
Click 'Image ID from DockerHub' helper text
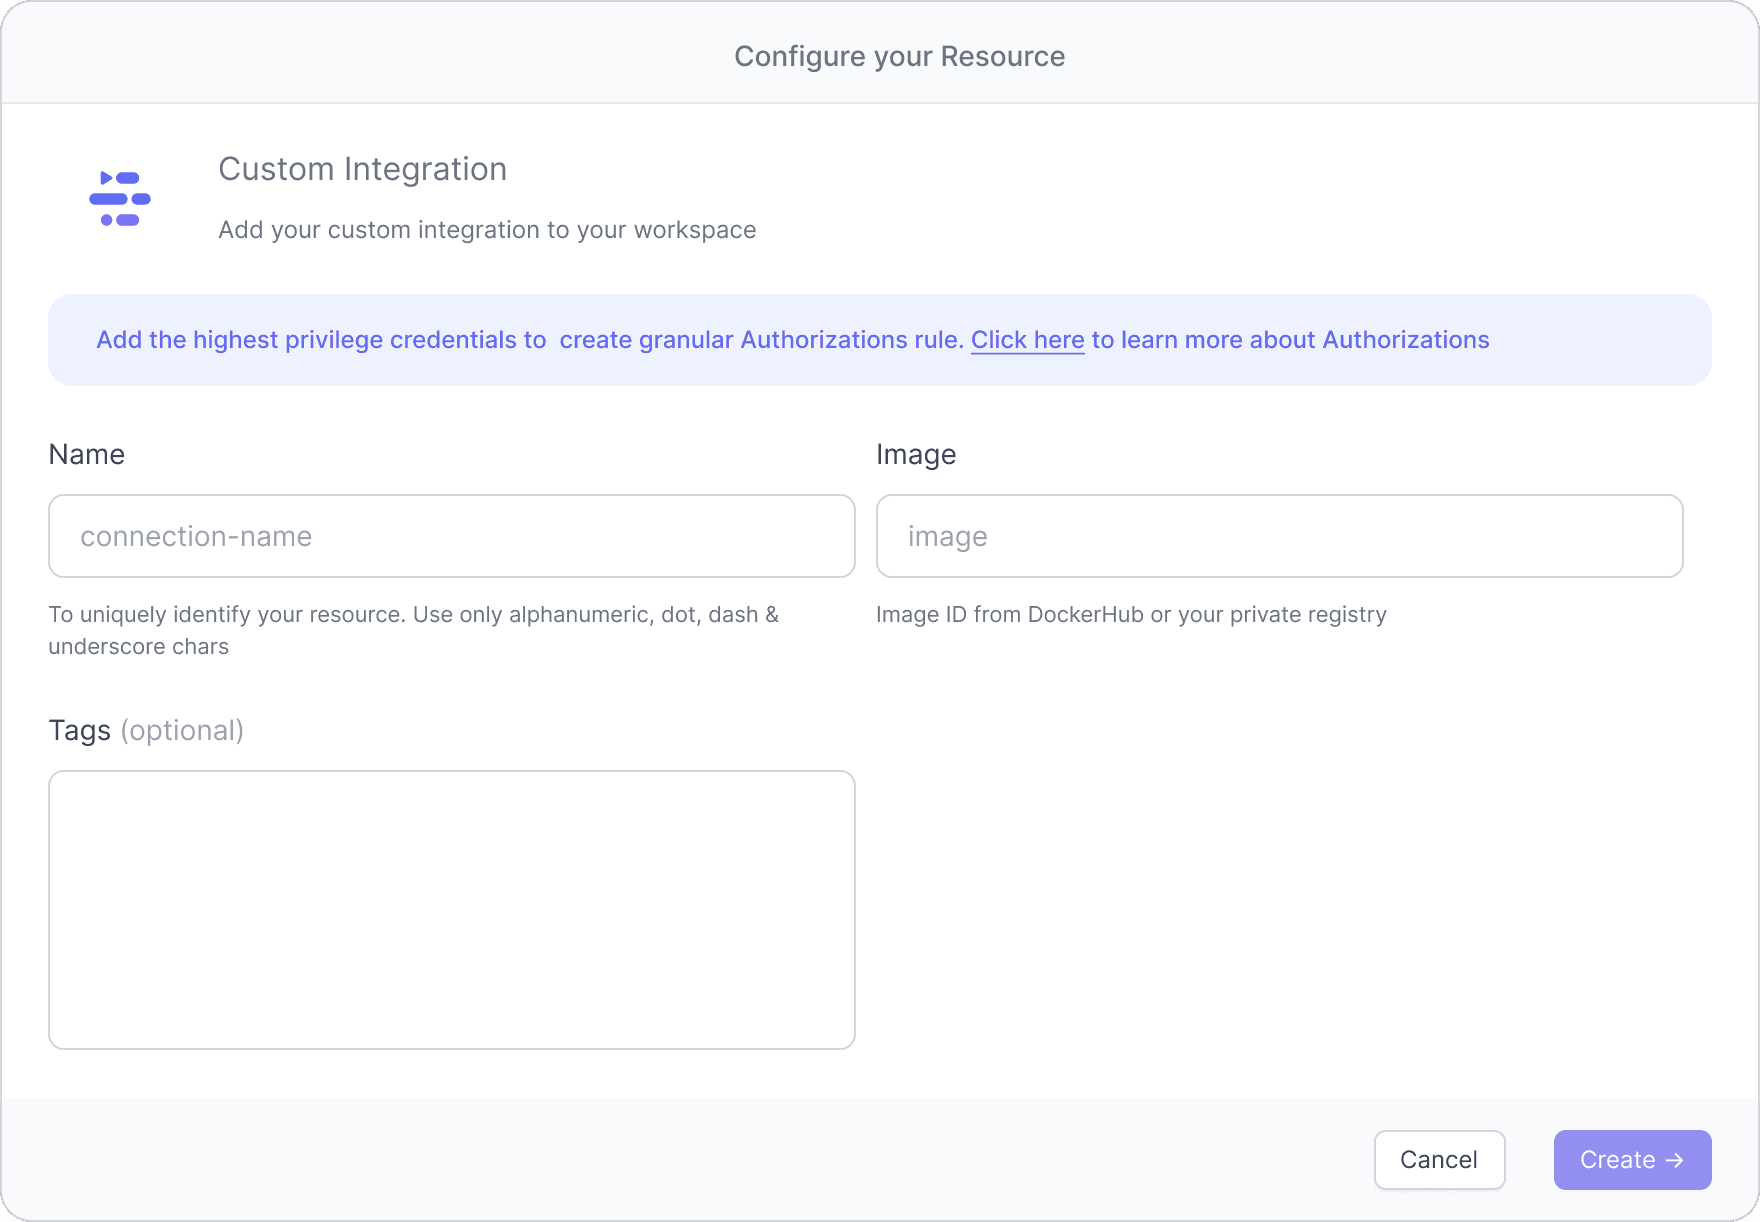(x=1131, y=615)
